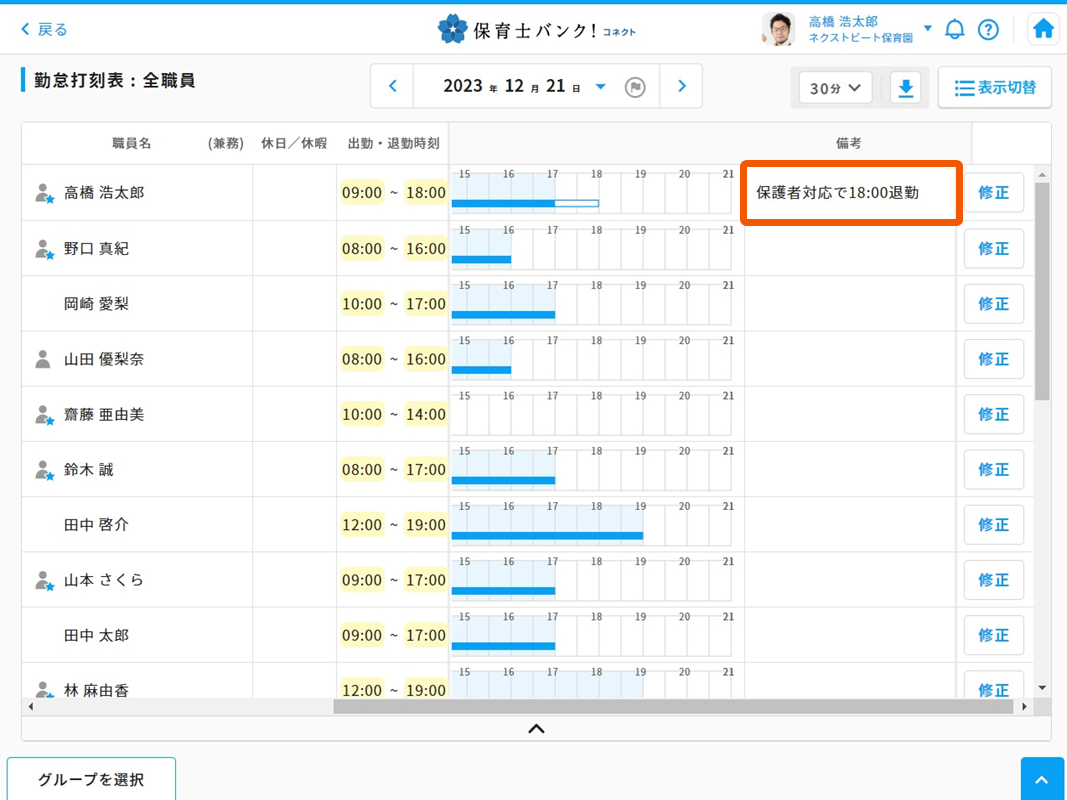
Task: Go to previous day arrow
Action: pos(393,87)
